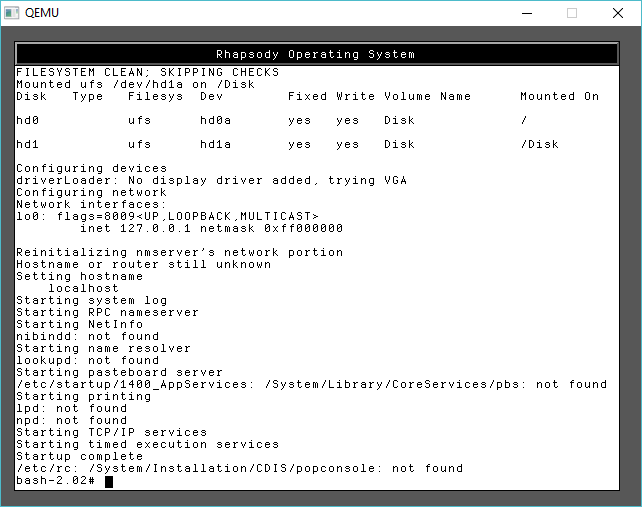Maximize the QEMU window
The width and height of the screenshot is (642, 507).
[x=572, y=13]
